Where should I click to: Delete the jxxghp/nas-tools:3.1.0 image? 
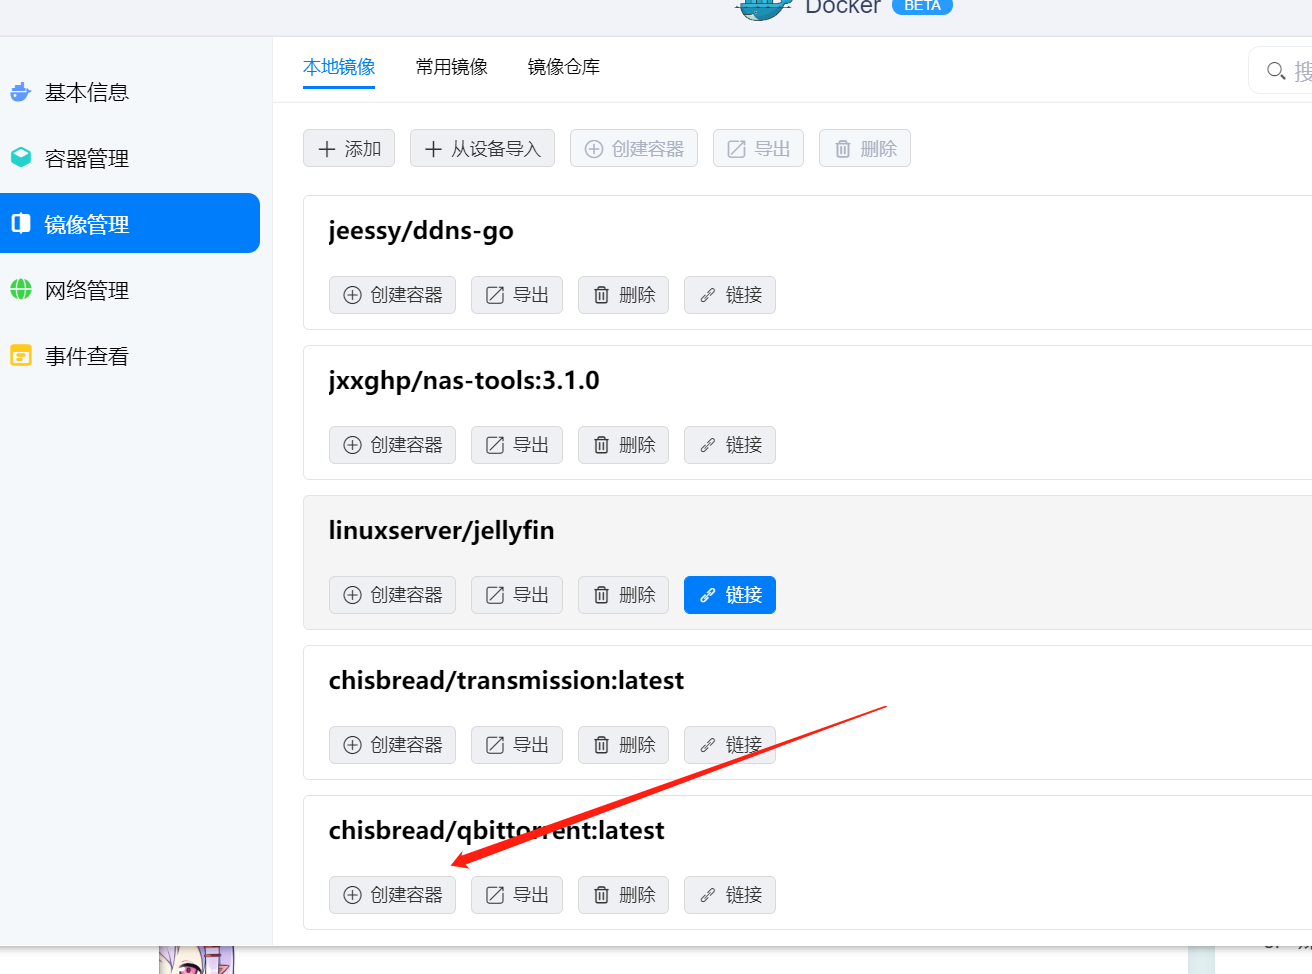[623, 445]
